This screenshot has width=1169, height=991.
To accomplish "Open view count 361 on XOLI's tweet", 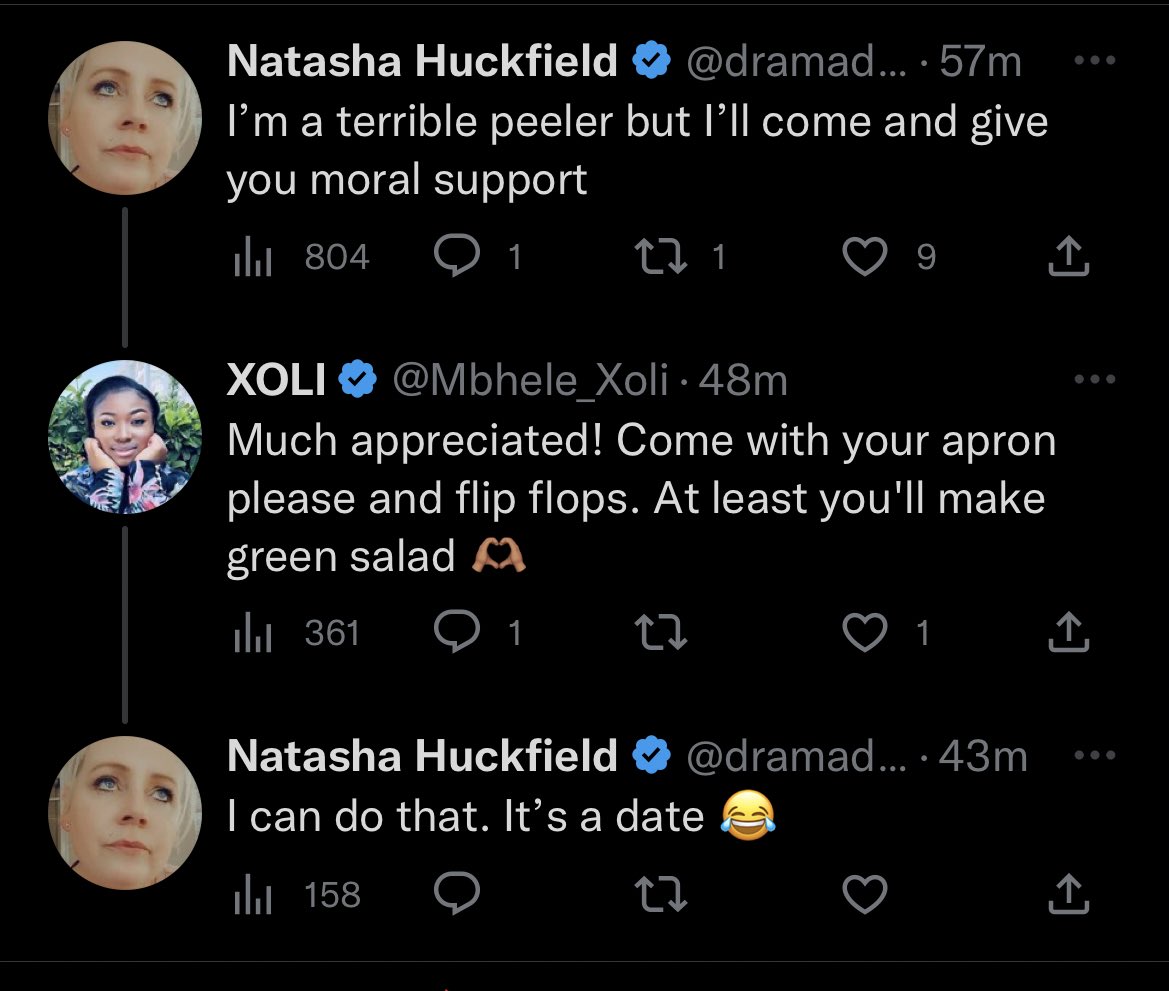I will 297,632.
